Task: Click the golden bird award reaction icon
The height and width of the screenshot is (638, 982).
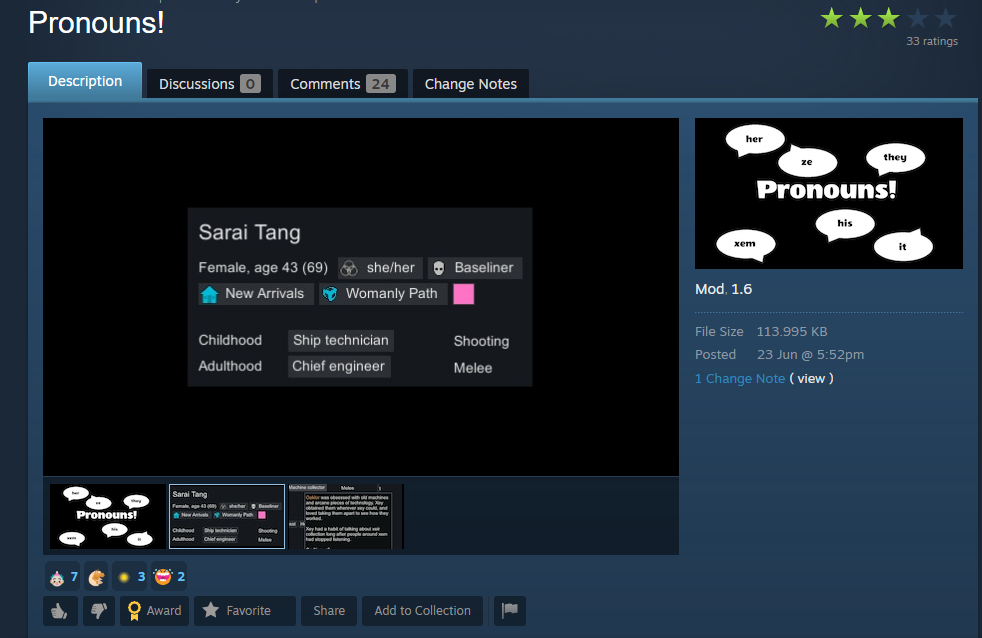Action: 96,577
